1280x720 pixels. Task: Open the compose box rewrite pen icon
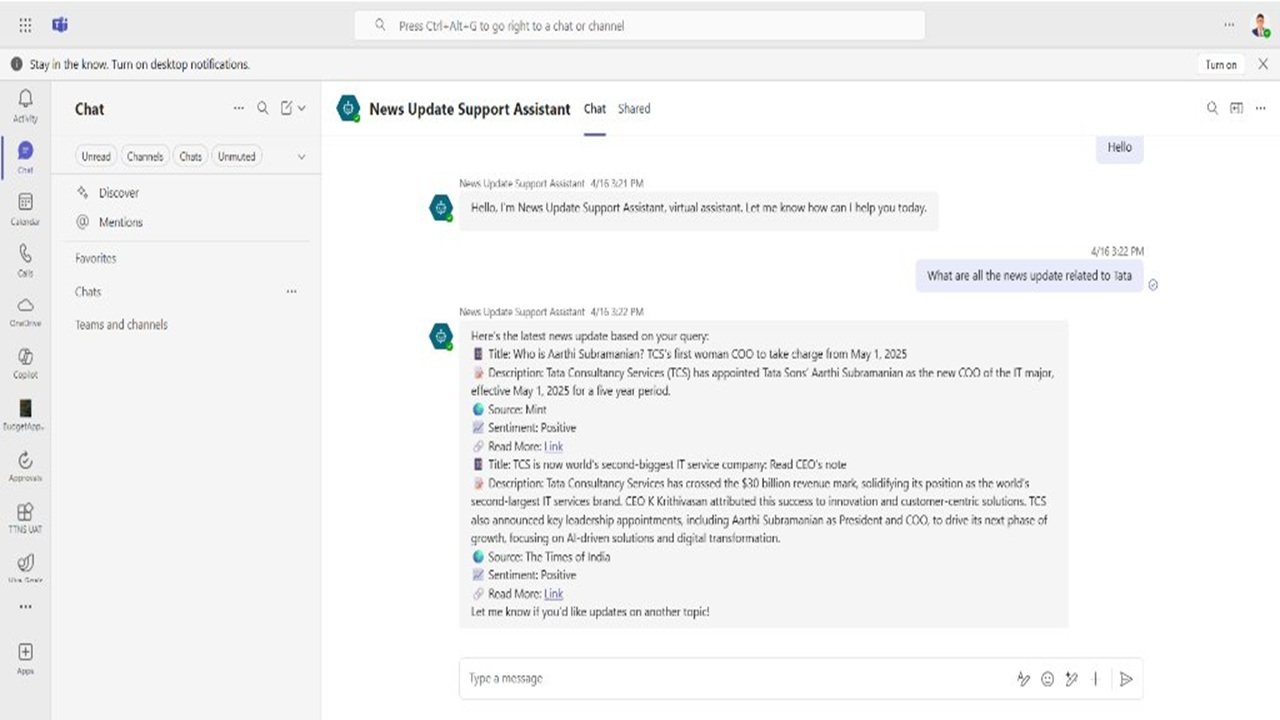[x=1072, y=679]
